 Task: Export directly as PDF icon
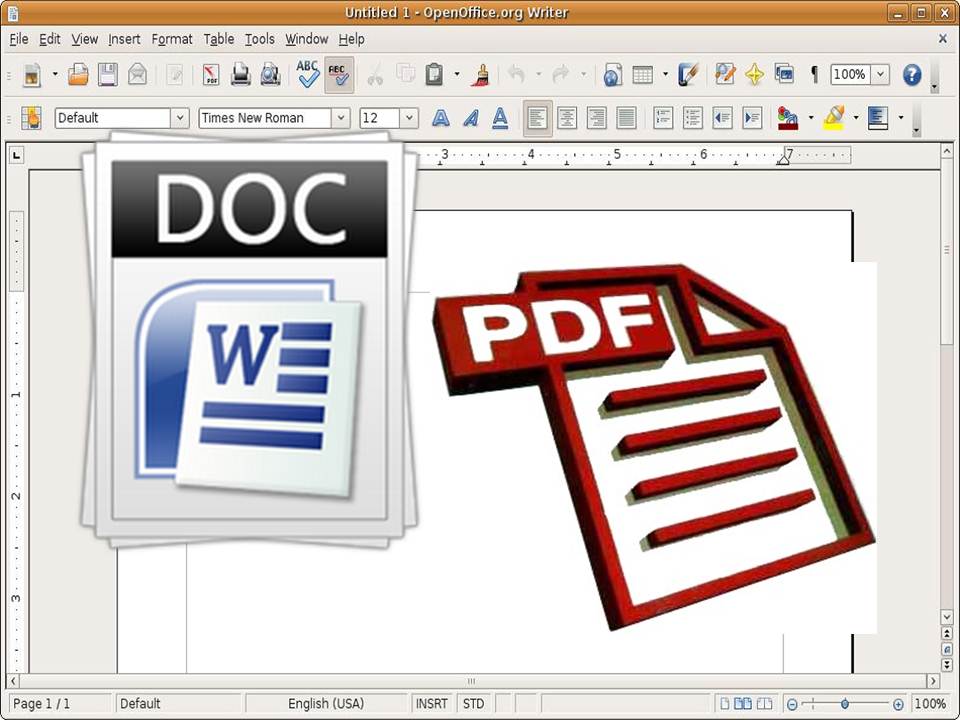[x=211, y=75]
